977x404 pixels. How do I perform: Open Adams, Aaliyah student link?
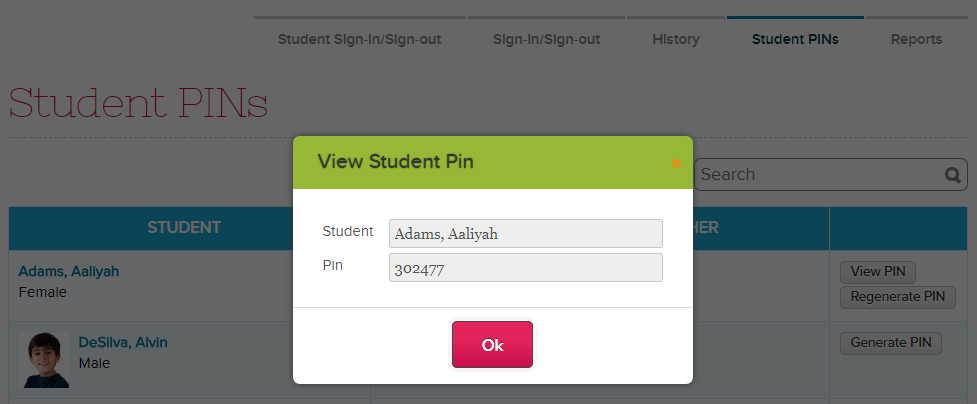coord(69,271)
